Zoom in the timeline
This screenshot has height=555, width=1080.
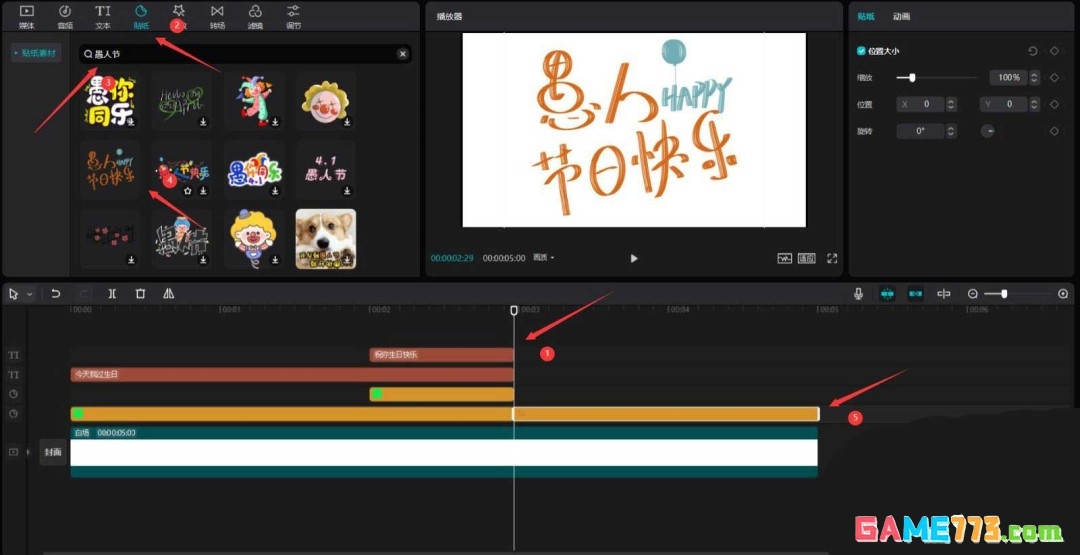coord(1063,294)
